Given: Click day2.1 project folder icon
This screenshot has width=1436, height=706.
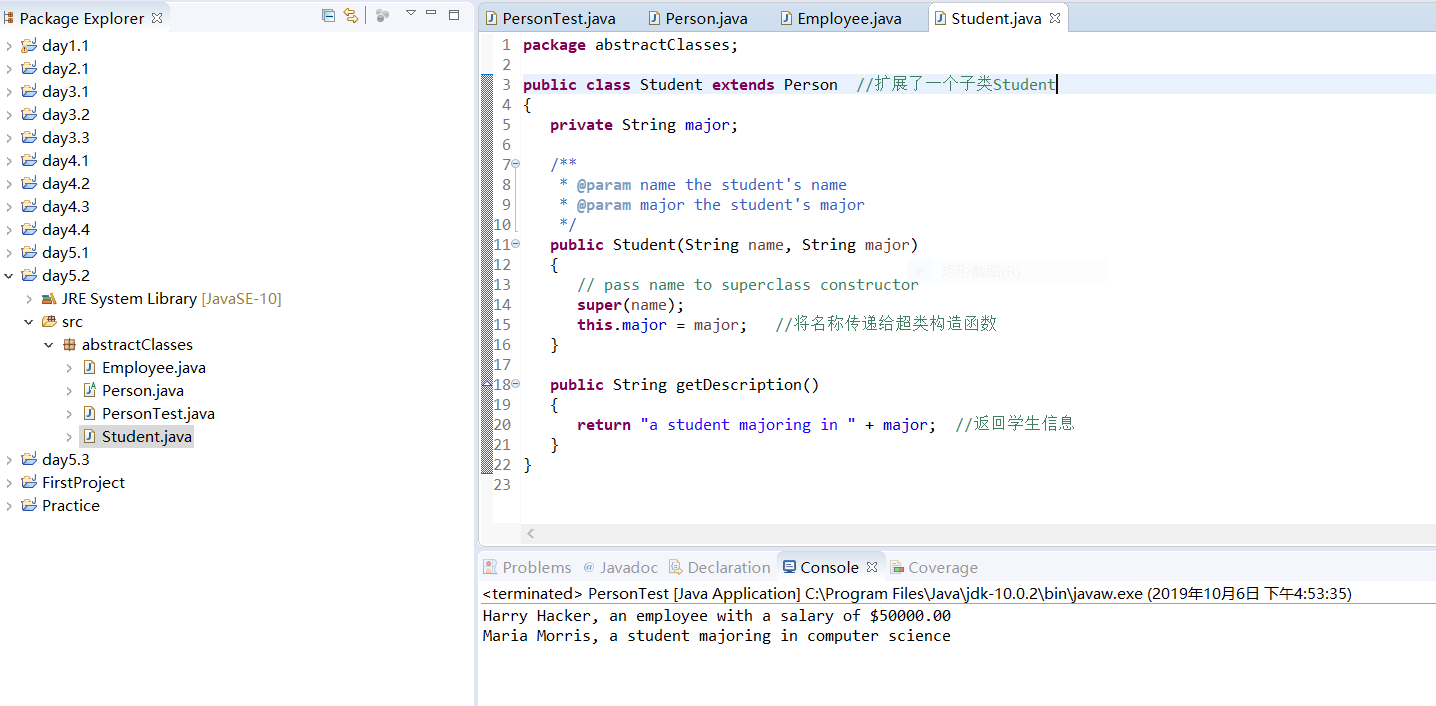Looking at the screenshot, I should 28,68.
